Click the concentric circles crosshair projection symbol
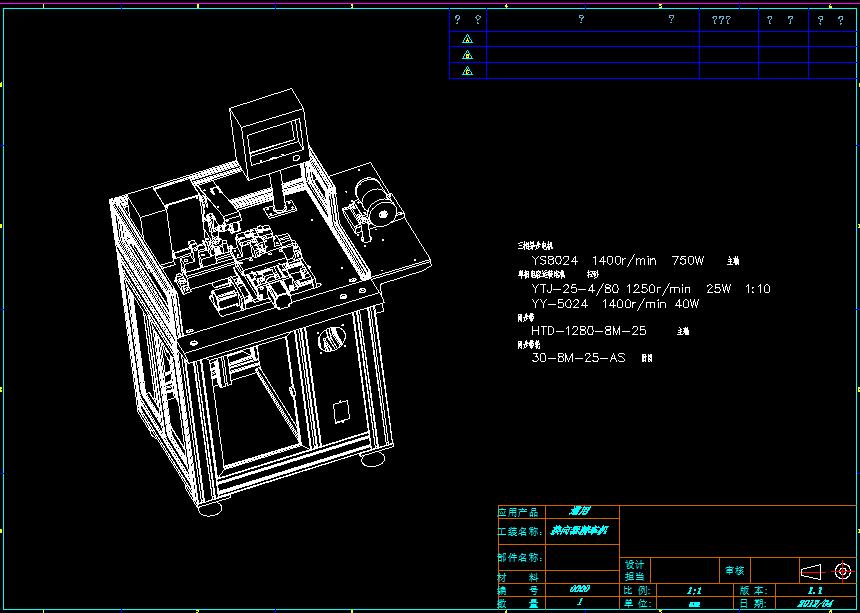 point(843,572)
